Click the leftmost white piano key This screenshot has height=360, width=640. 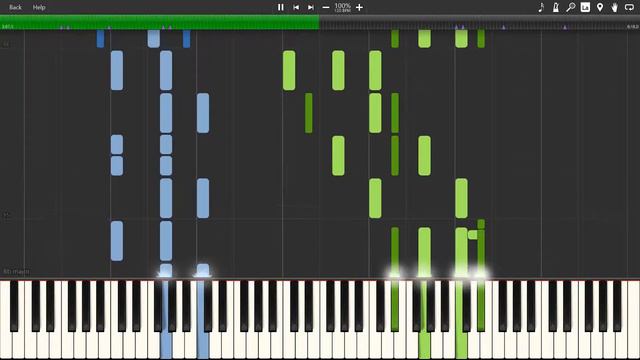6,320
